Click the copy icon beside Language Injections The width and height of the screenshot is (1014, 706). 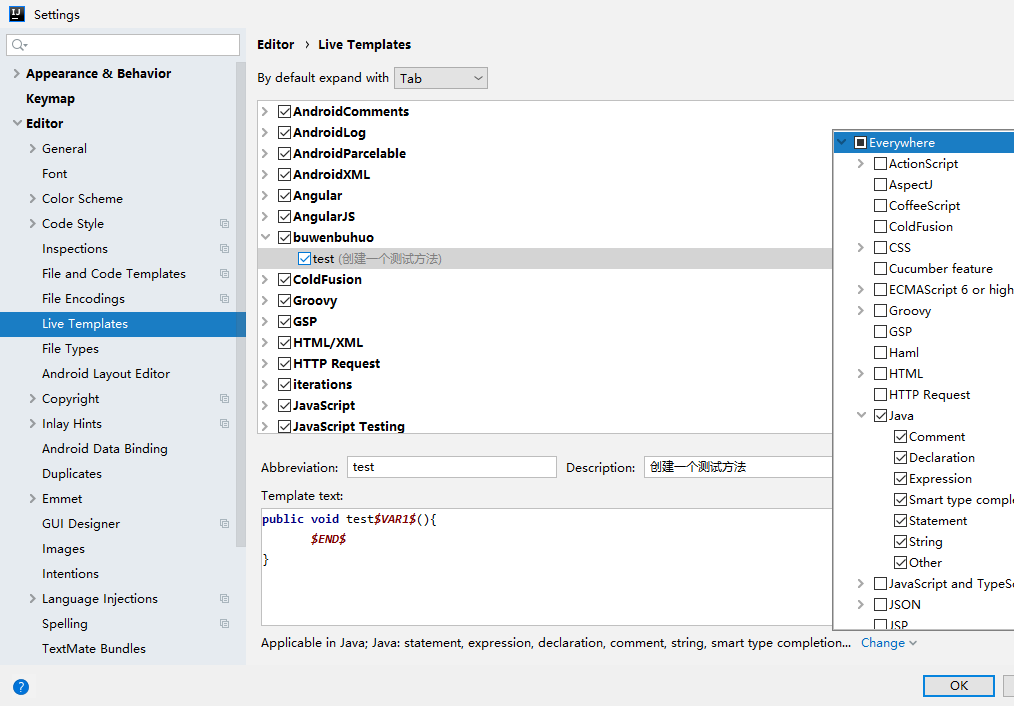tap(224, 599)
